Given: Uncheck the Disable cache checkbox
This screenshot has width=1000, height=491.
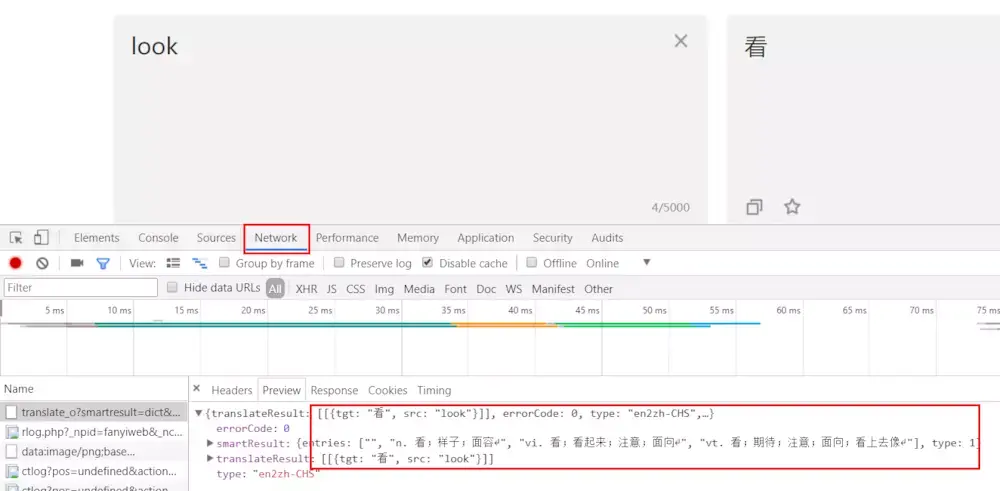Looking at the screenshot, I should tap(427, 263).
